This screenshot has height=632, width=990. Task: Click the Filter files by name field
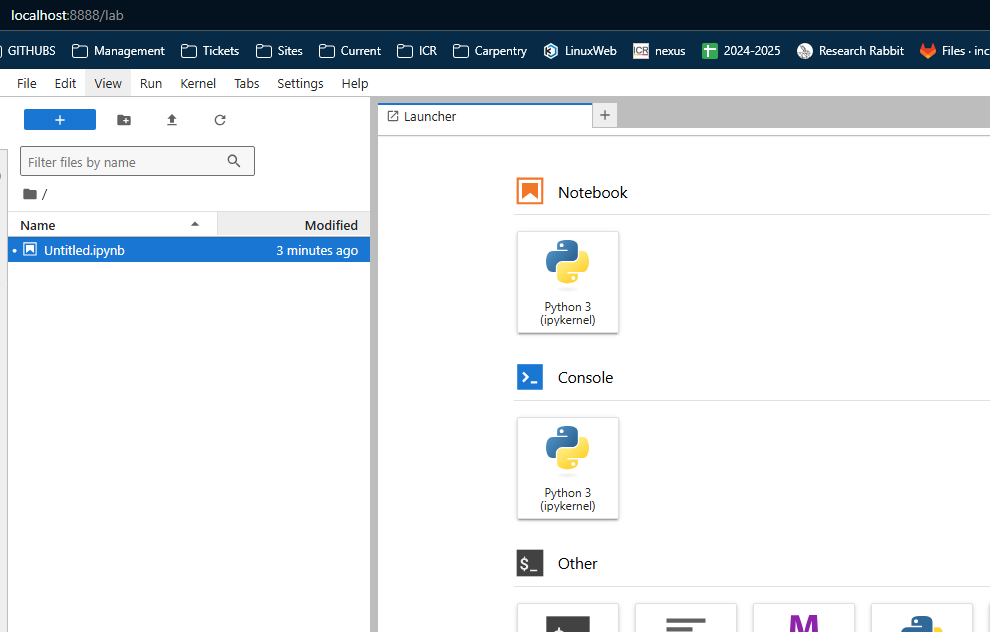137,162
